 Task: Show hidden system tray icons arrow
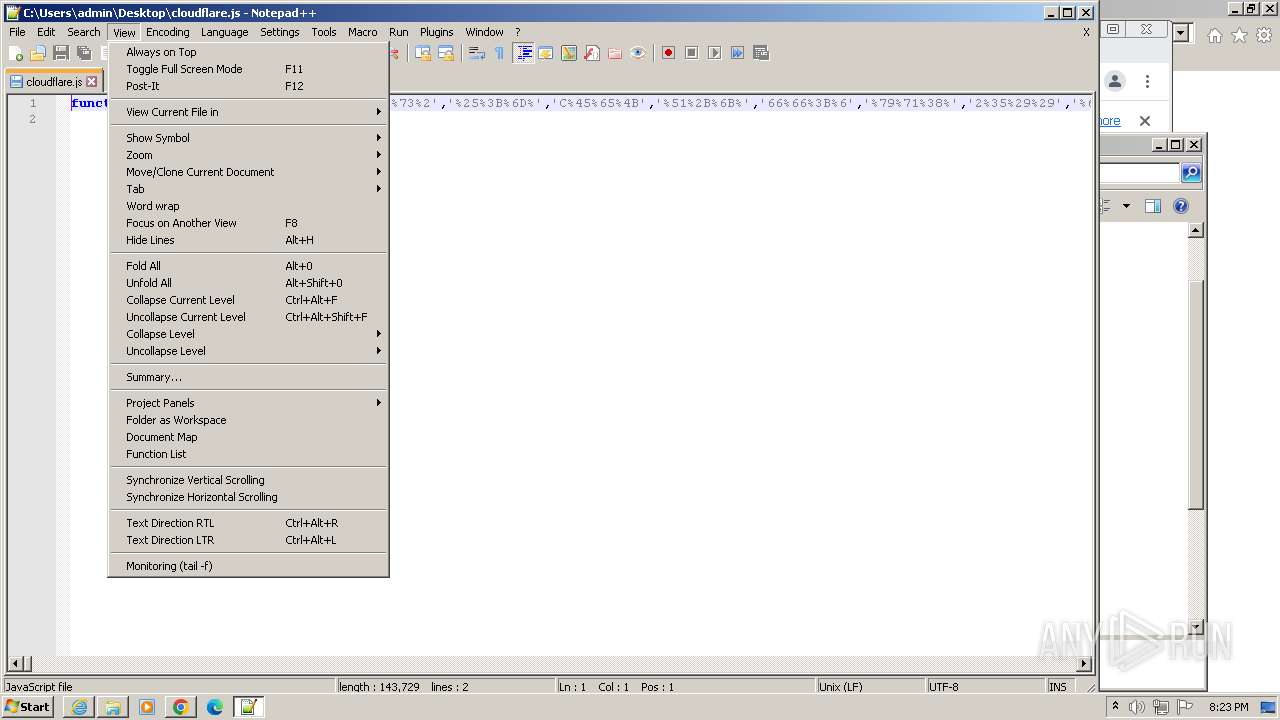[1115, 707]
